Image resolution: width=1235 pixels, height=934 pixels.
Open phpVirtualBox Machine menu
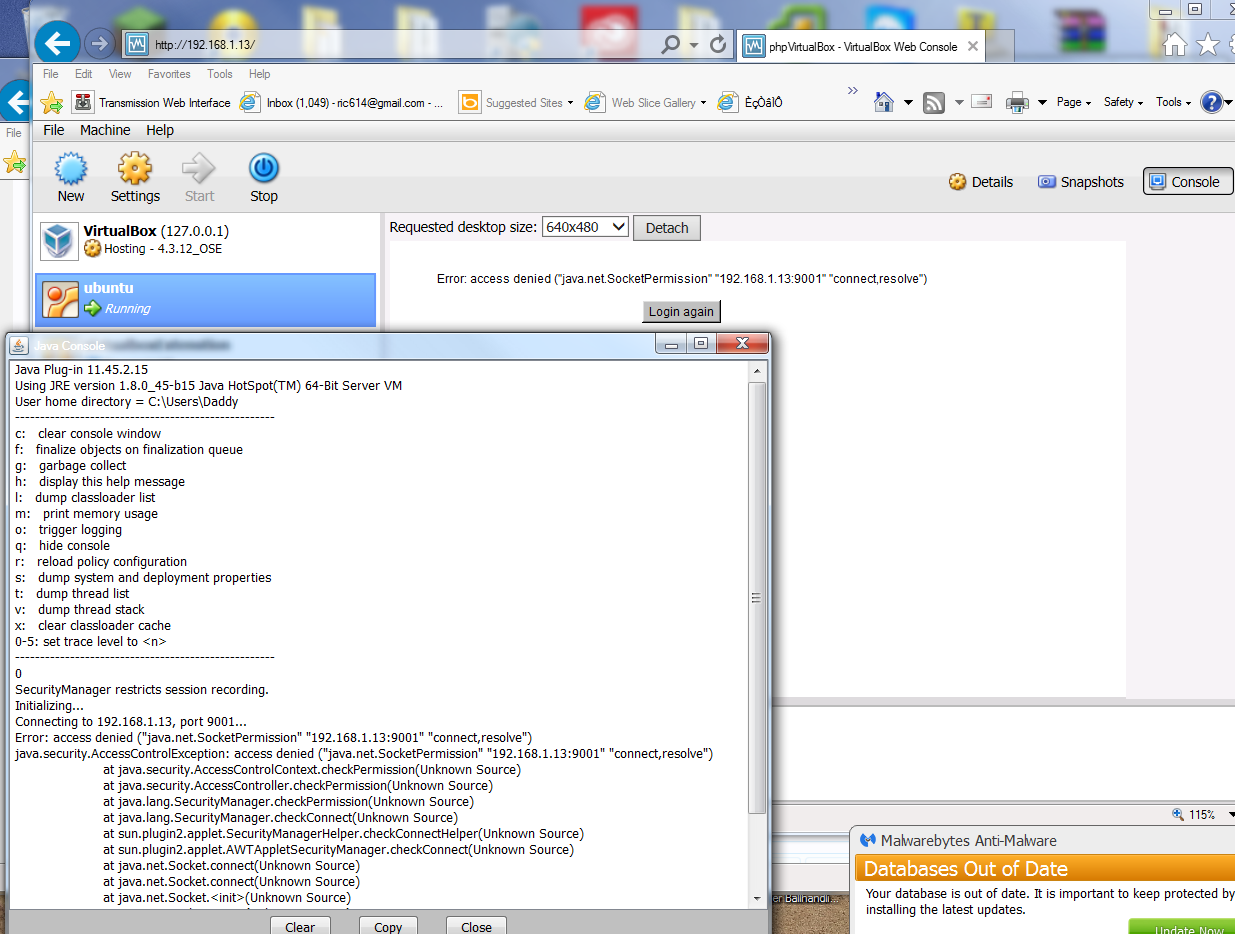point(105,130)
